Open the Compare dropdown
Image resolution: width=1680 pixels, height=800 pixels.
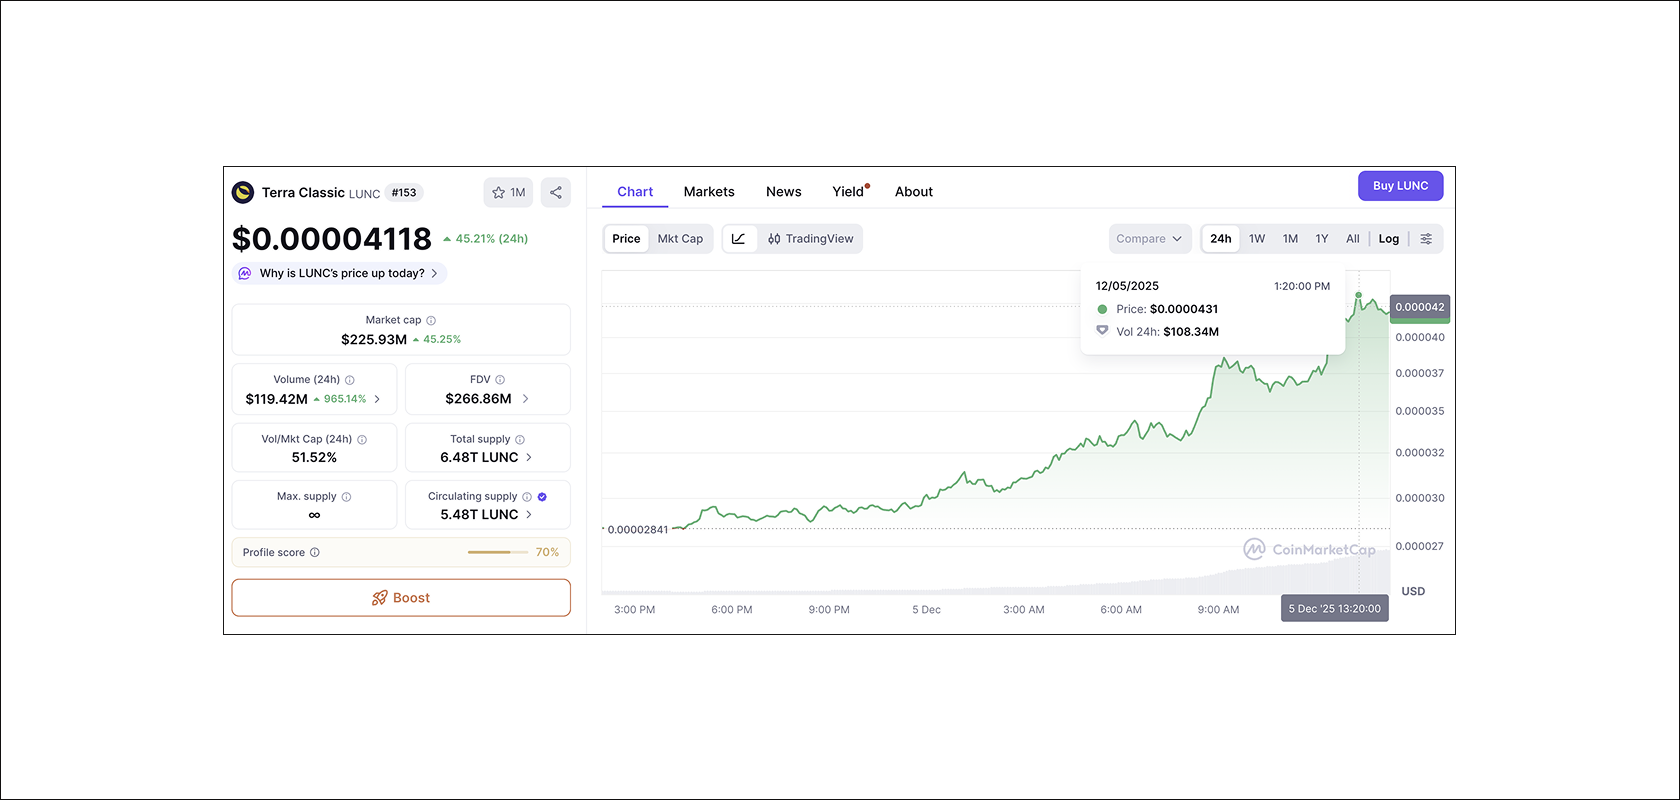click(1150, 239)
